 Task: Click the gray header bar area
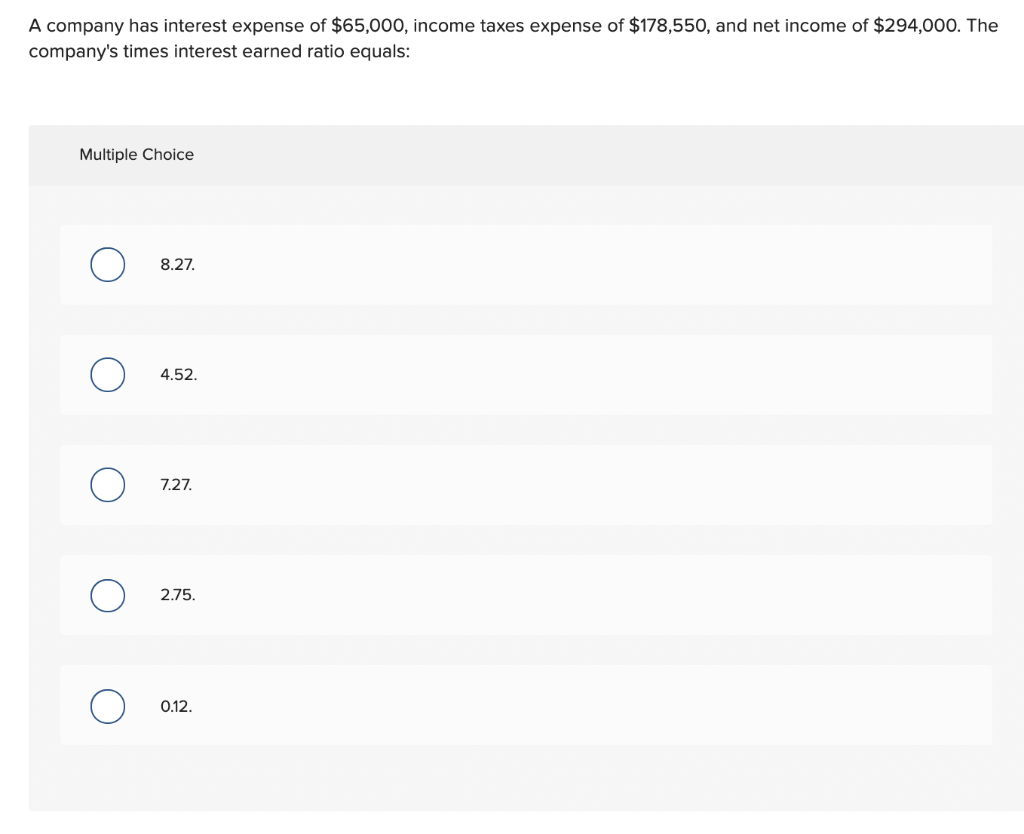(x=600, y=155)
